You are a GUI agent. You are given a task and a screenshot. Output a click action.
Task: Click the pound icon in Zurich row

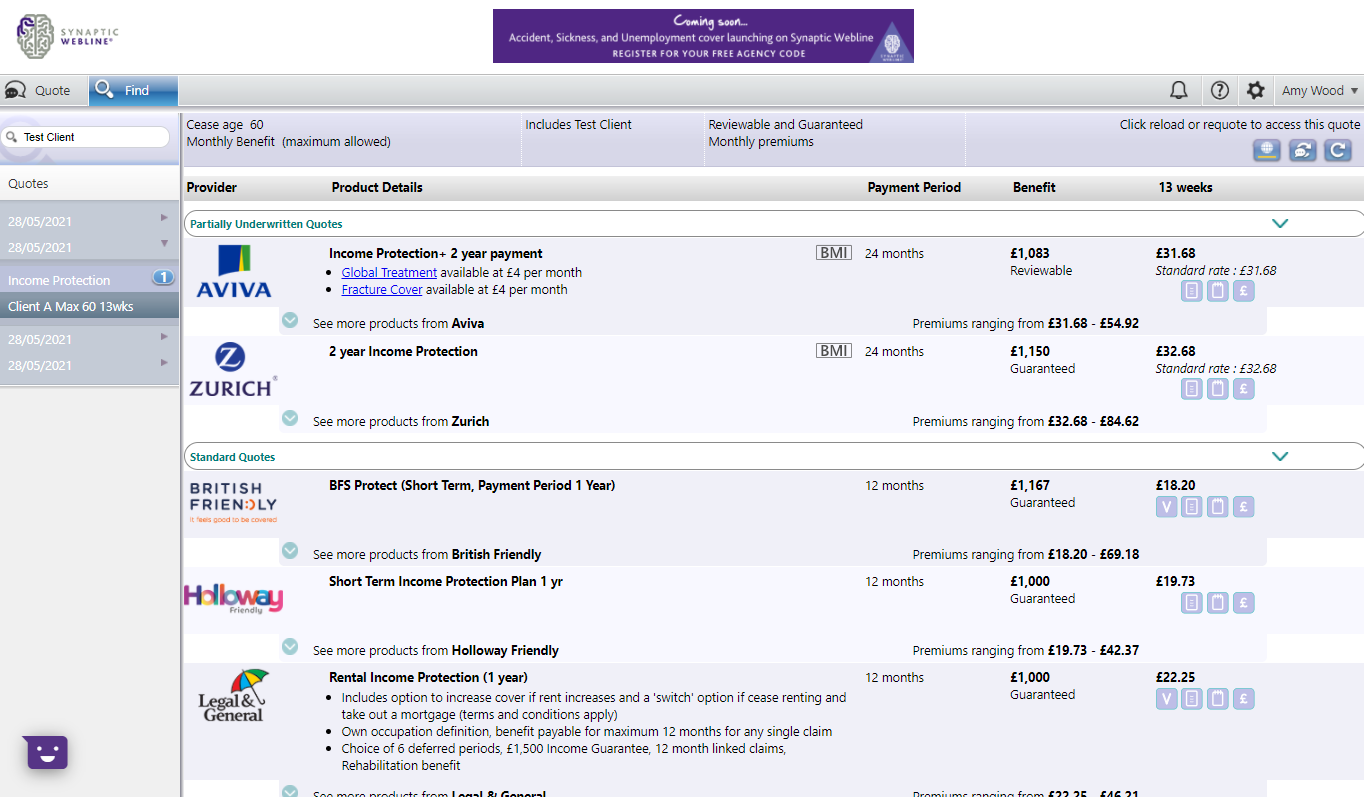pyautogui.click(x=1244, y=389)
